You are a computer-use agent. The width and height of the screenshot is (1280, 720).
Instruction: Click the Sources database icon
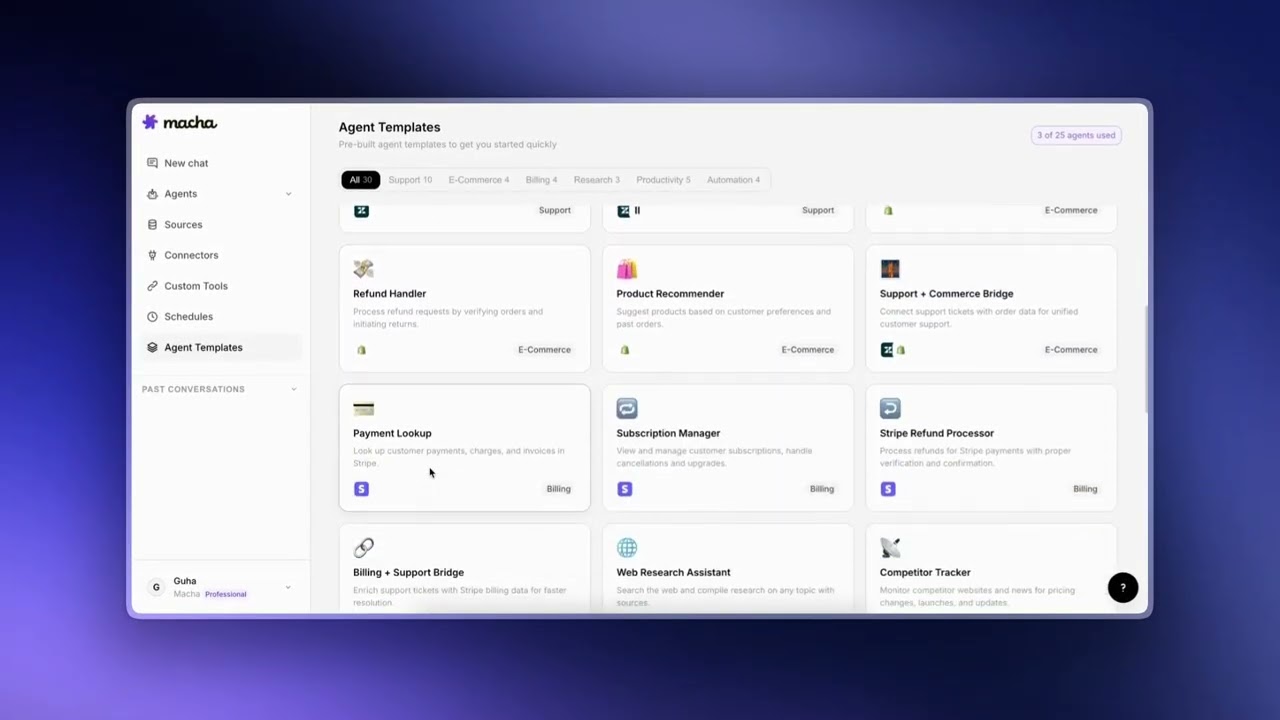(152, 225)
